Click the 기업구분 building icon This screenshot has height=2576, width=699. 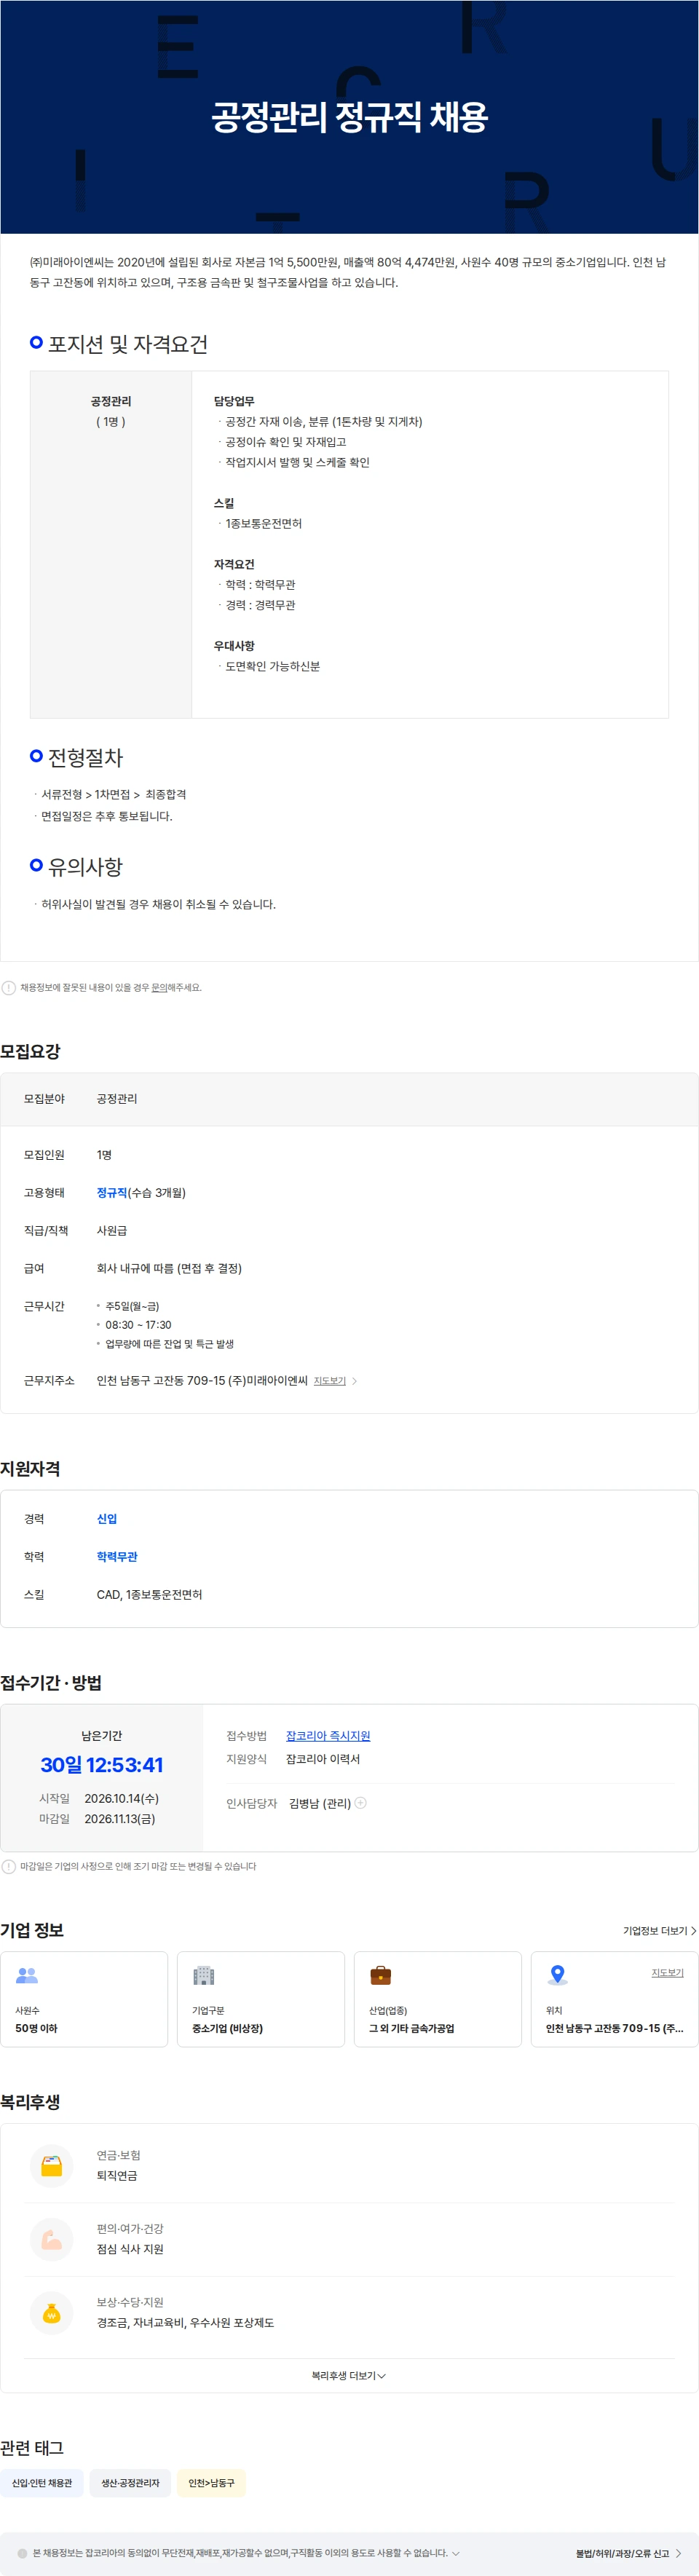click(204, 1975)
